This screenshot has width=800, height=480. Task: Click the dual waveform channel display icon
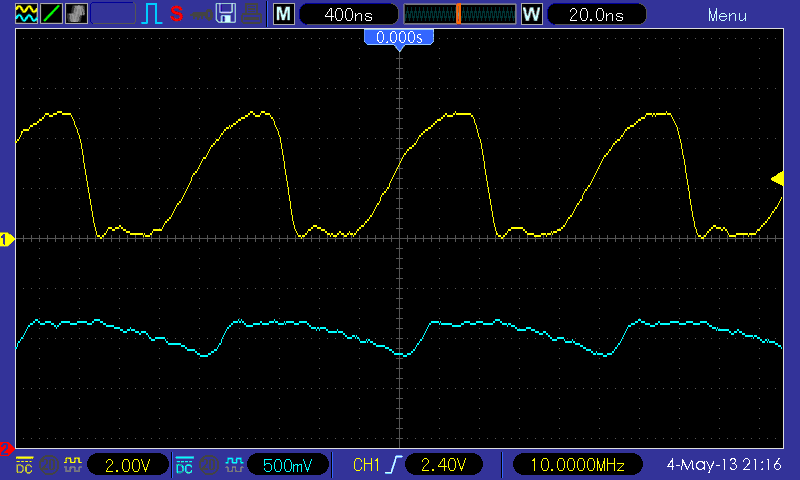(27, 14)
